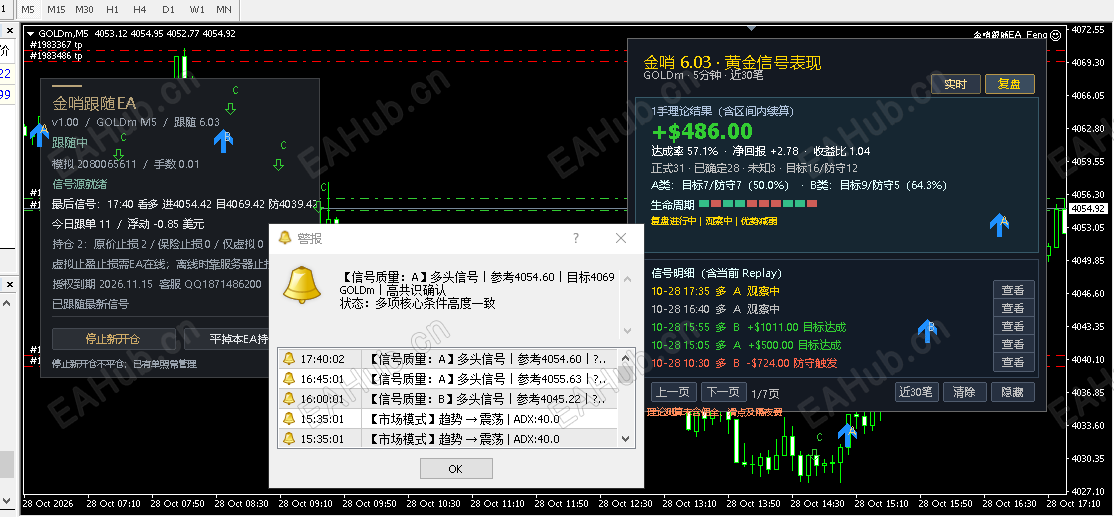Hide the performance panel with 隐藏
This screenshot has height=517, width=1114.
click(x=1012, y=392)
